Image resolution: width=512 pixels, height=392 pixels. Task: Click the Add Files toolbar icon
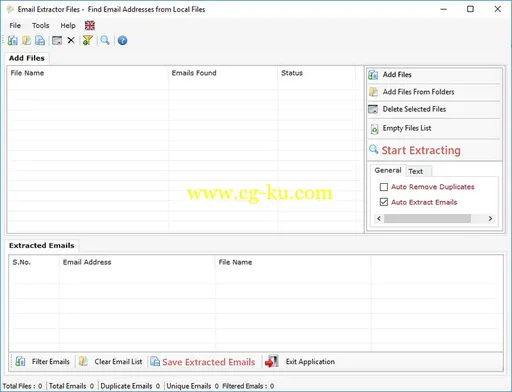click(x=13, y=40)
